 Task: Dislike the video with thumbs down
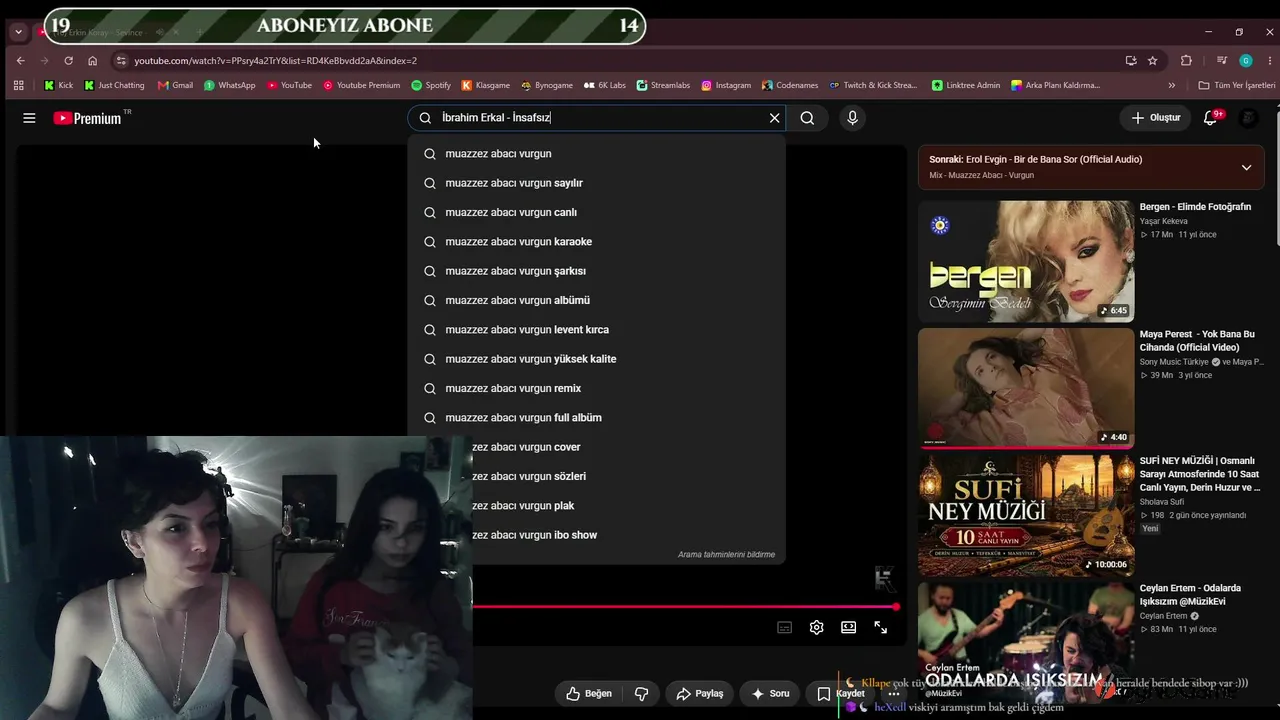[642, 693]
